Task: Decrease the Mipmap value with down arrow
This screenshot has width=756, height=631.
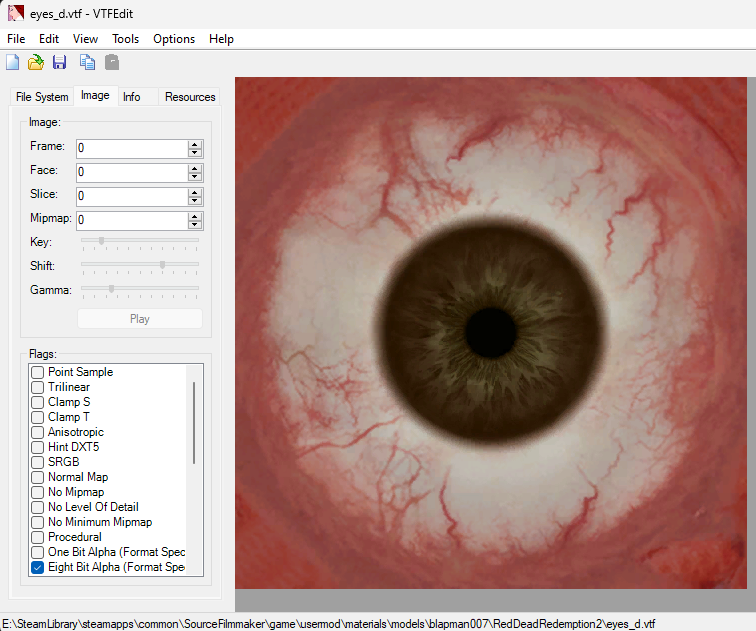Action: point(195,225)
